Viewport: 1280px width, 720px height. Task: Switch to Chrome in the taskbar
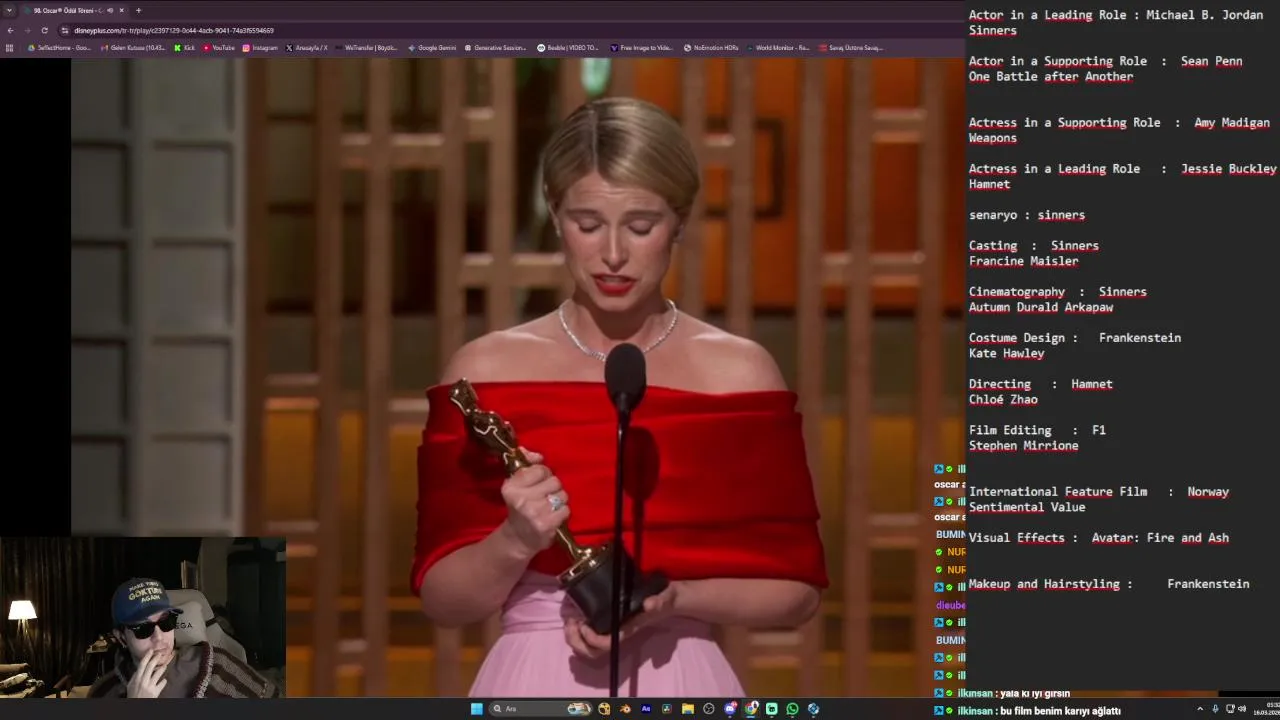tap(751, 709)
